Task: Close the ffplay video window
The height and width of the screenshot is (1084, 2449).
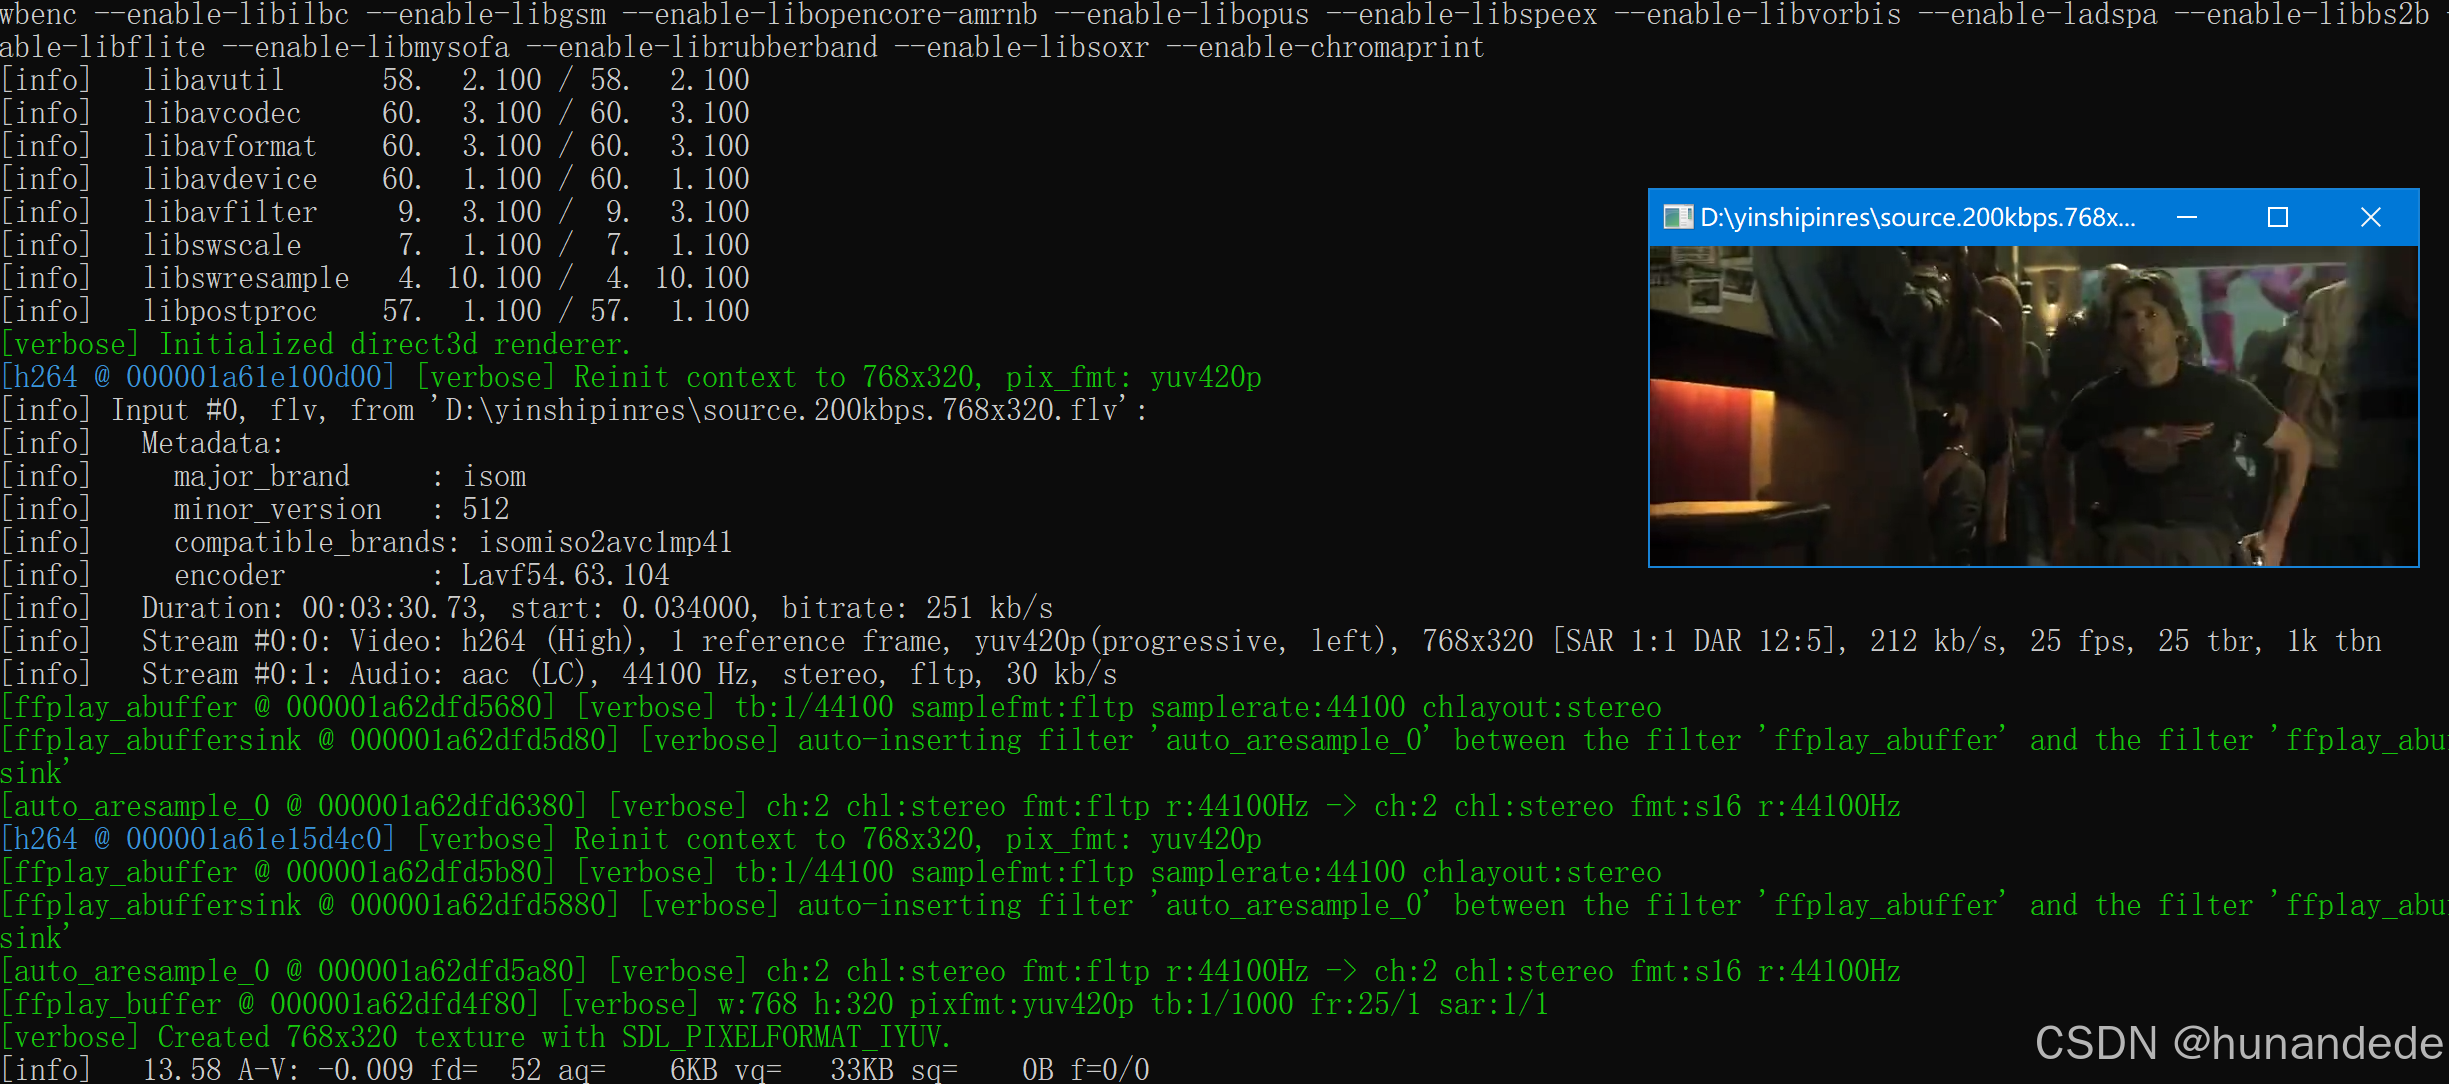Action: coord(2371,216)
